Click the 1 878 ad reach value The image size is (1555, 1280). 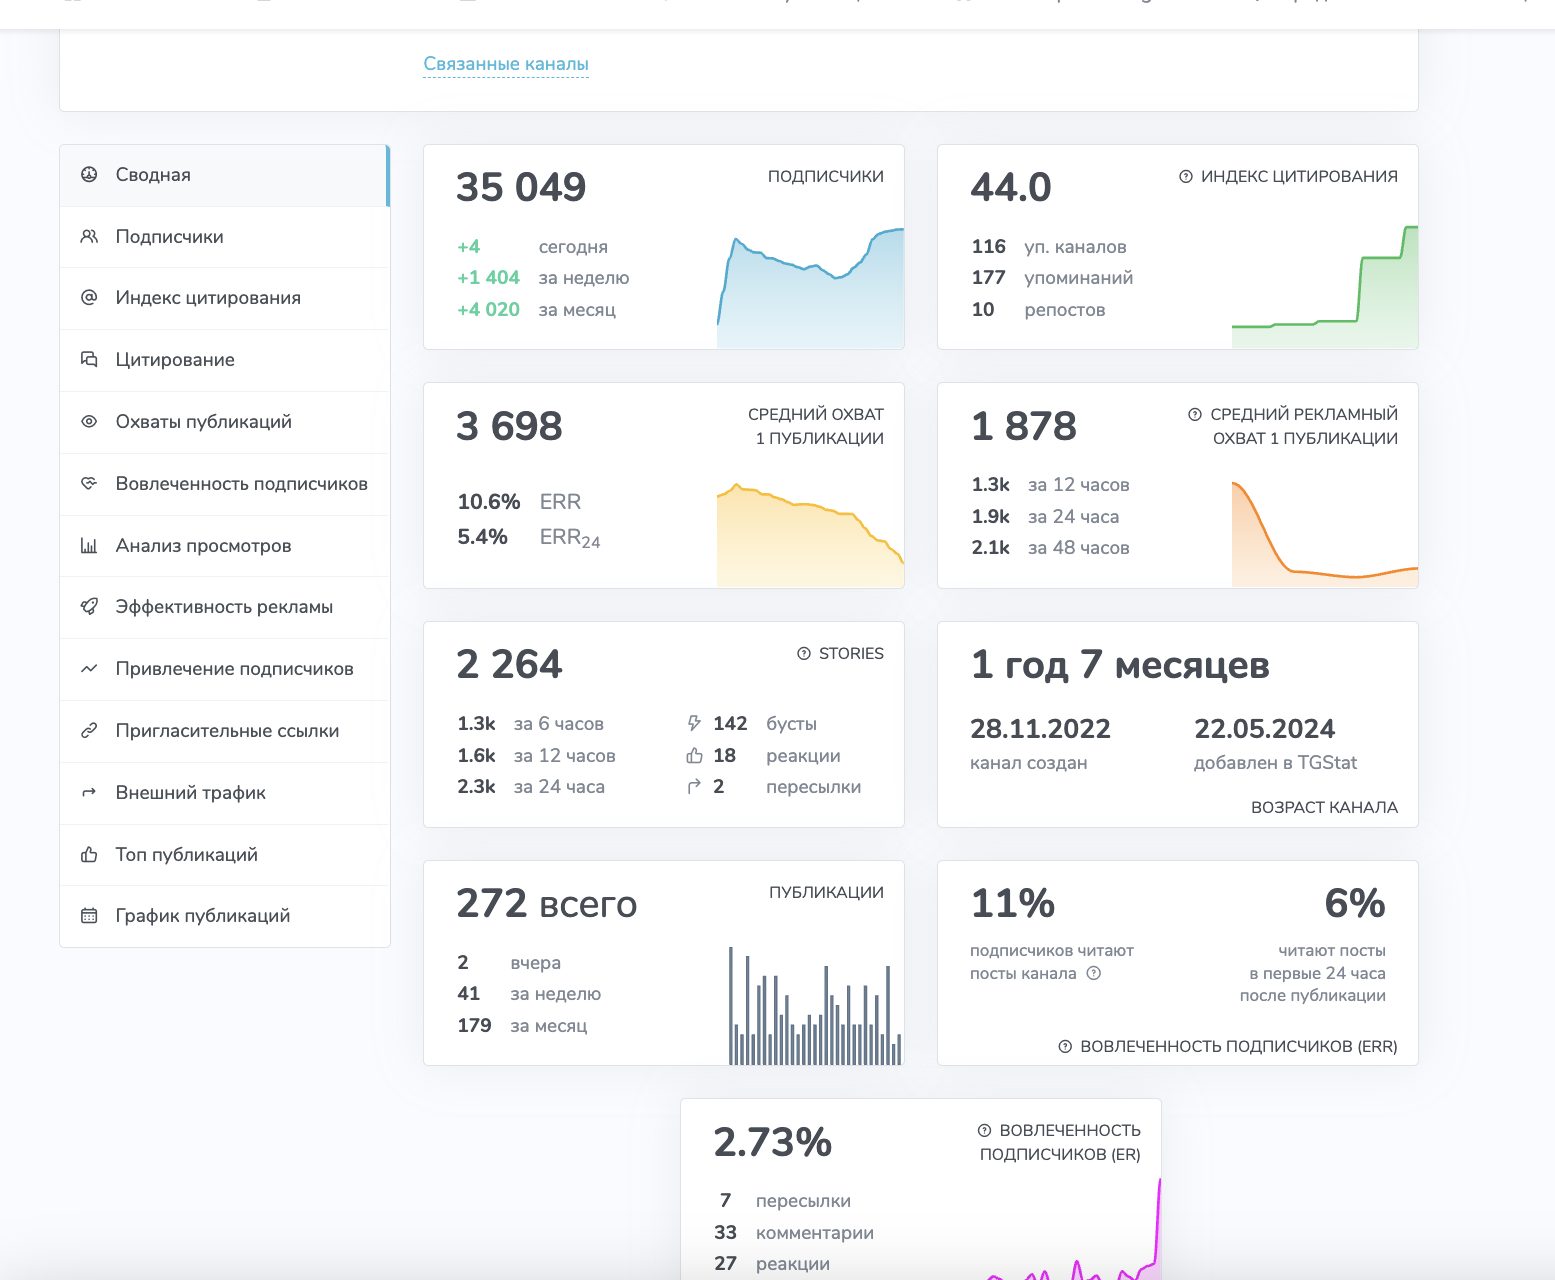(x=1024, y=426)
